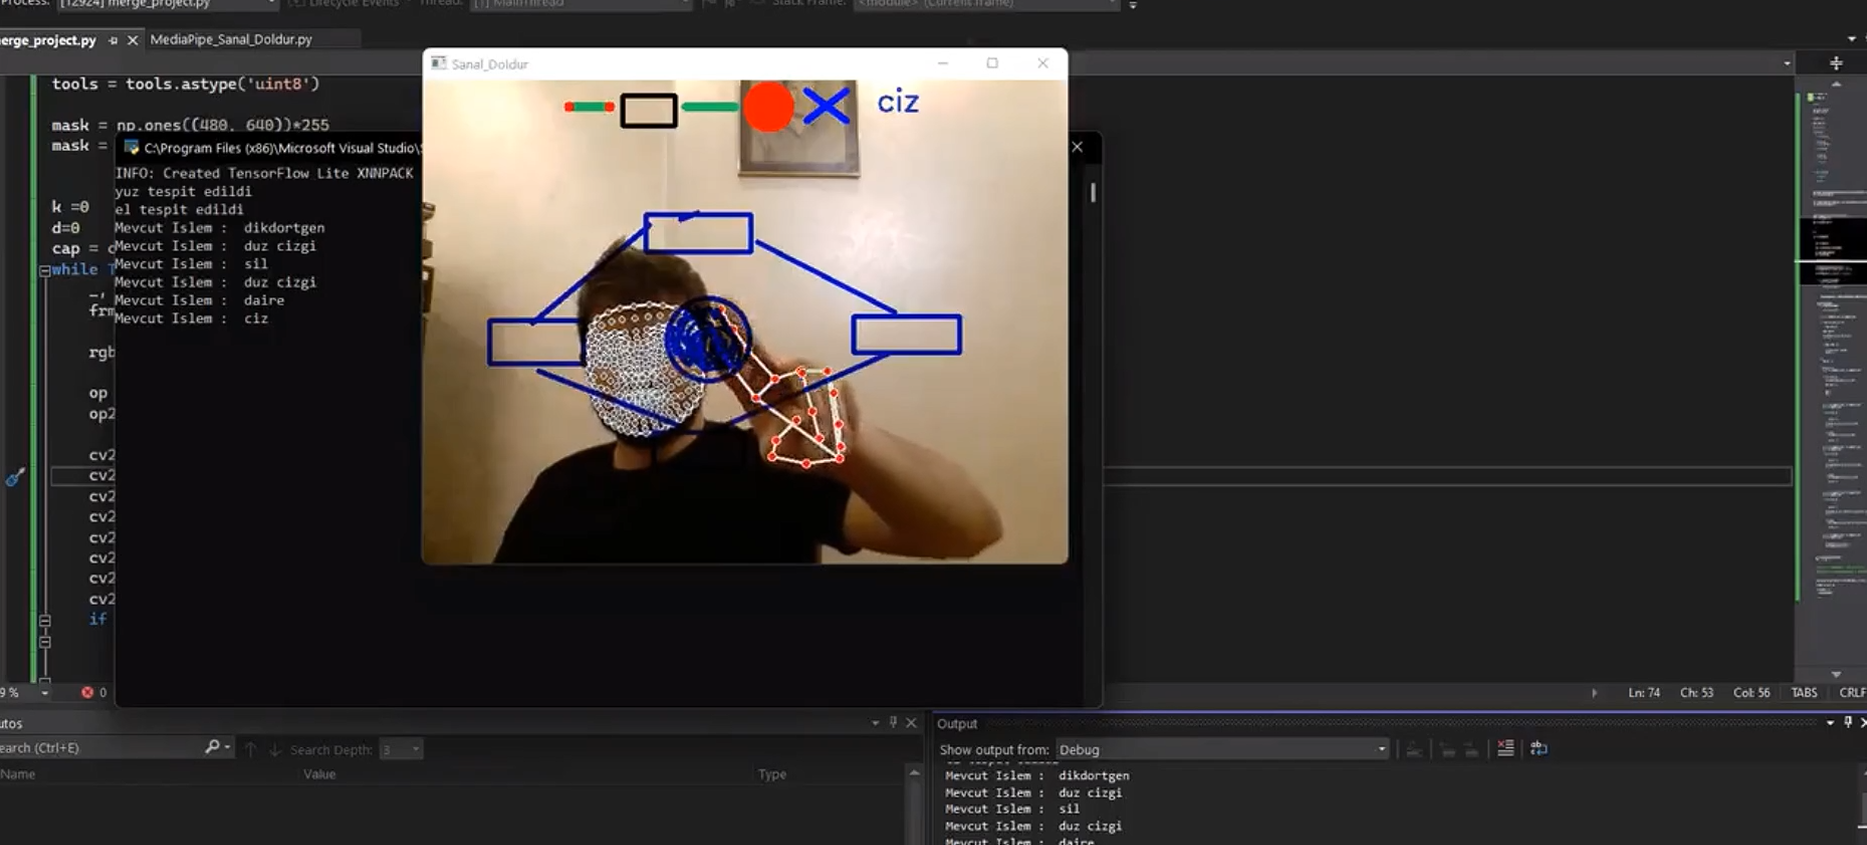Click the Ln: 74 status indicator

click(1644, 692)
